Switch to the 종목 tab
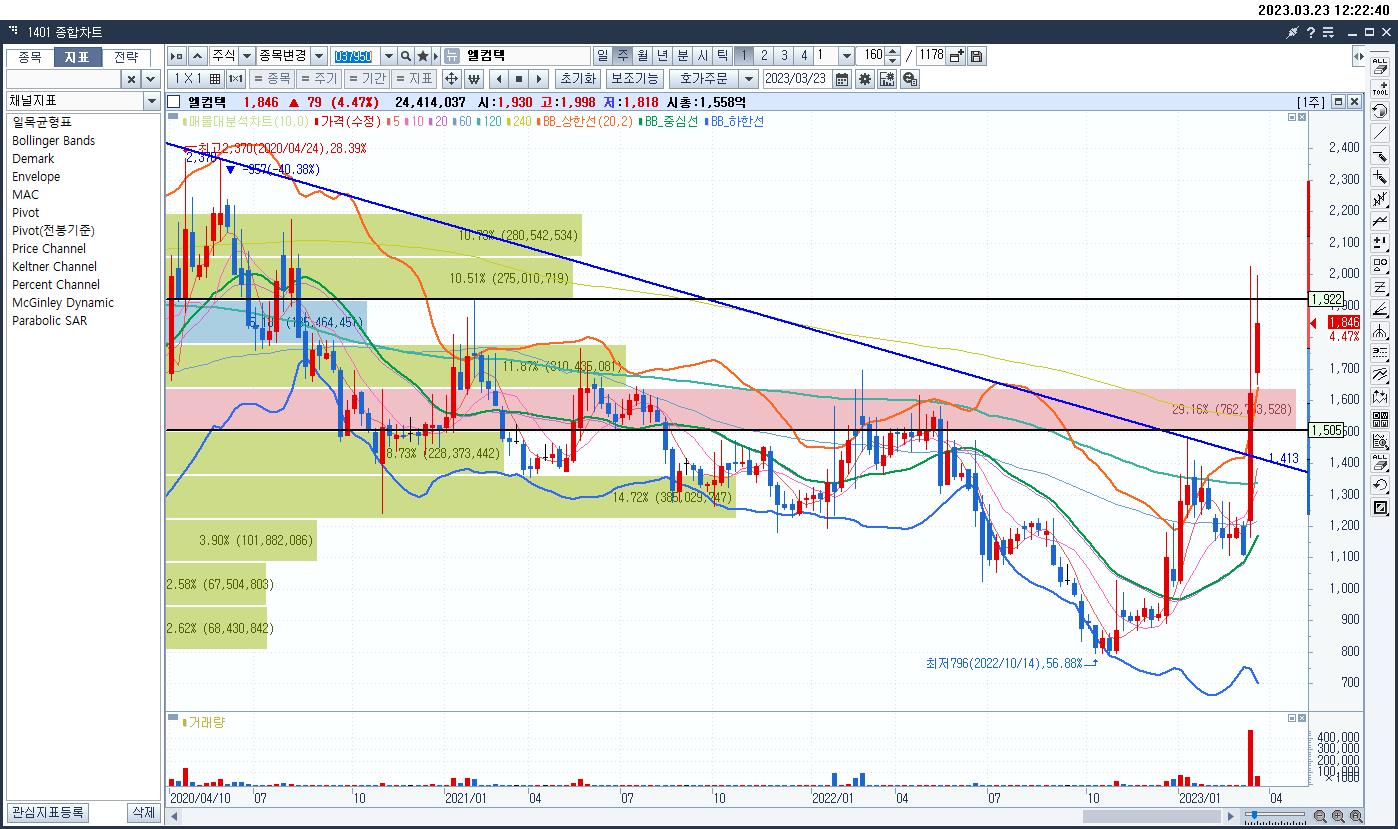 29,57
